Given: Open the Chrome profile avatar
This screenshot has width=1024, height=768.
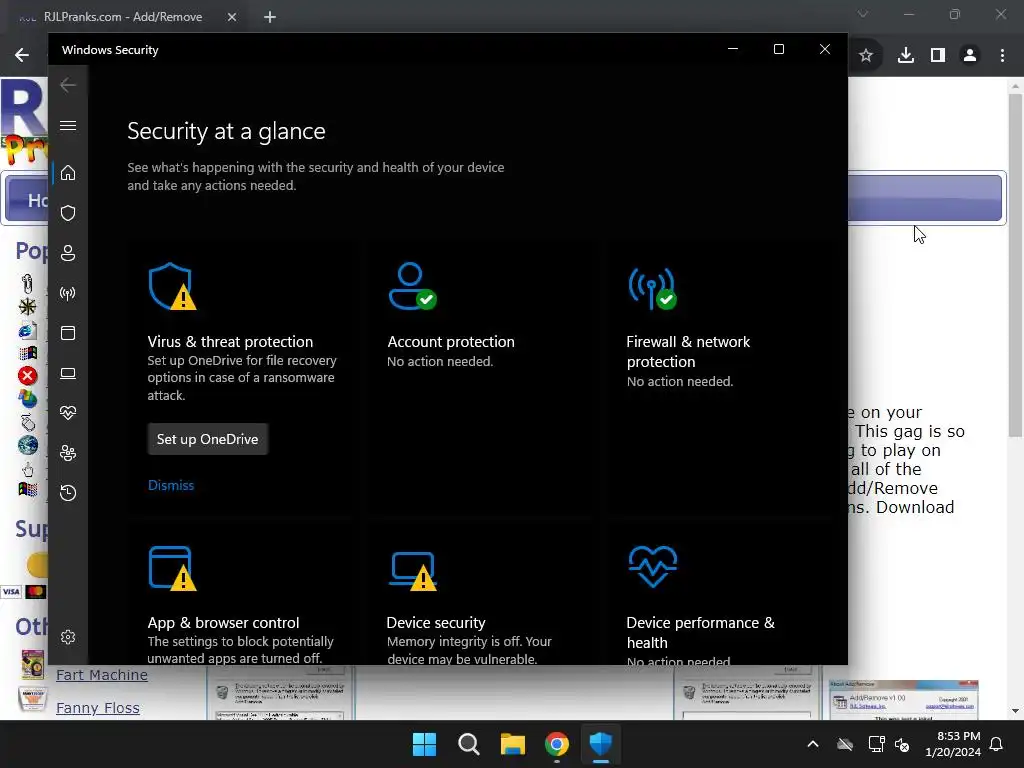Looking at the screenshot, I should pyautogui.click(x=970, y=56).
